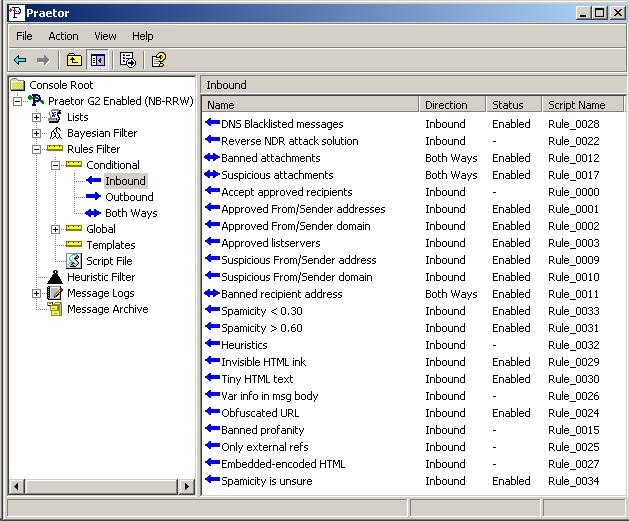The width and height of the screenshot is (629, 521).
Task: Click the tree pane scroll-right arrow
Action: (187, 487)
